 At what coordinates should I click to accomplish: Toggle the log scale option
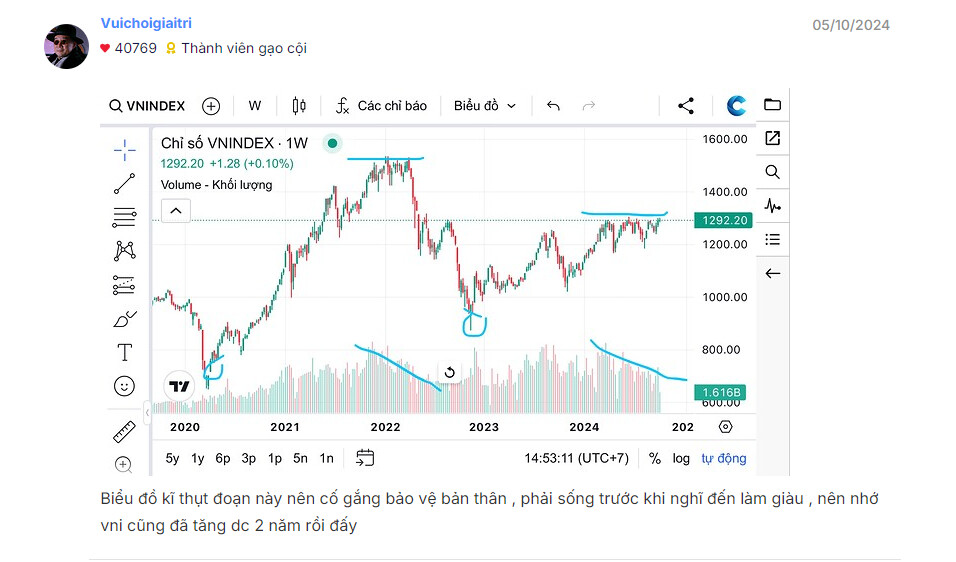681,458
